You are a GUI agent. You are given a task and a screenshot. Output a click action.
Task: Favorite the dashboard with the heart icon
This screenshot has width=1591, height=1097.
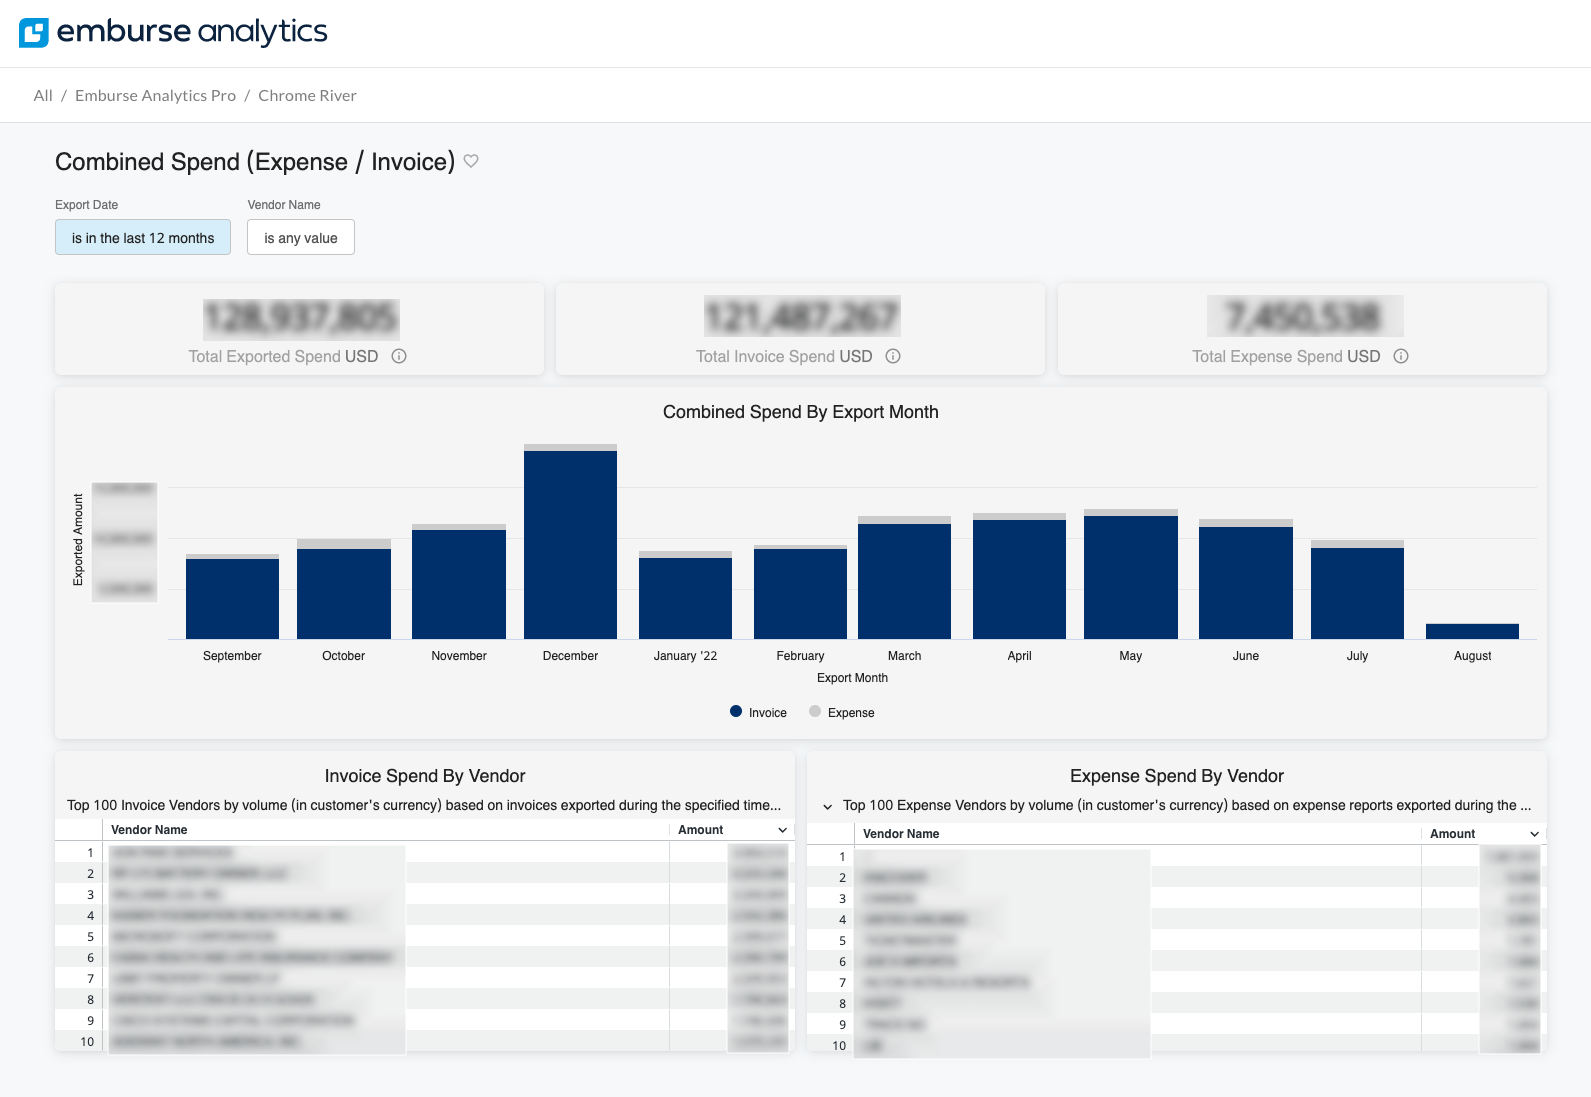471,161
